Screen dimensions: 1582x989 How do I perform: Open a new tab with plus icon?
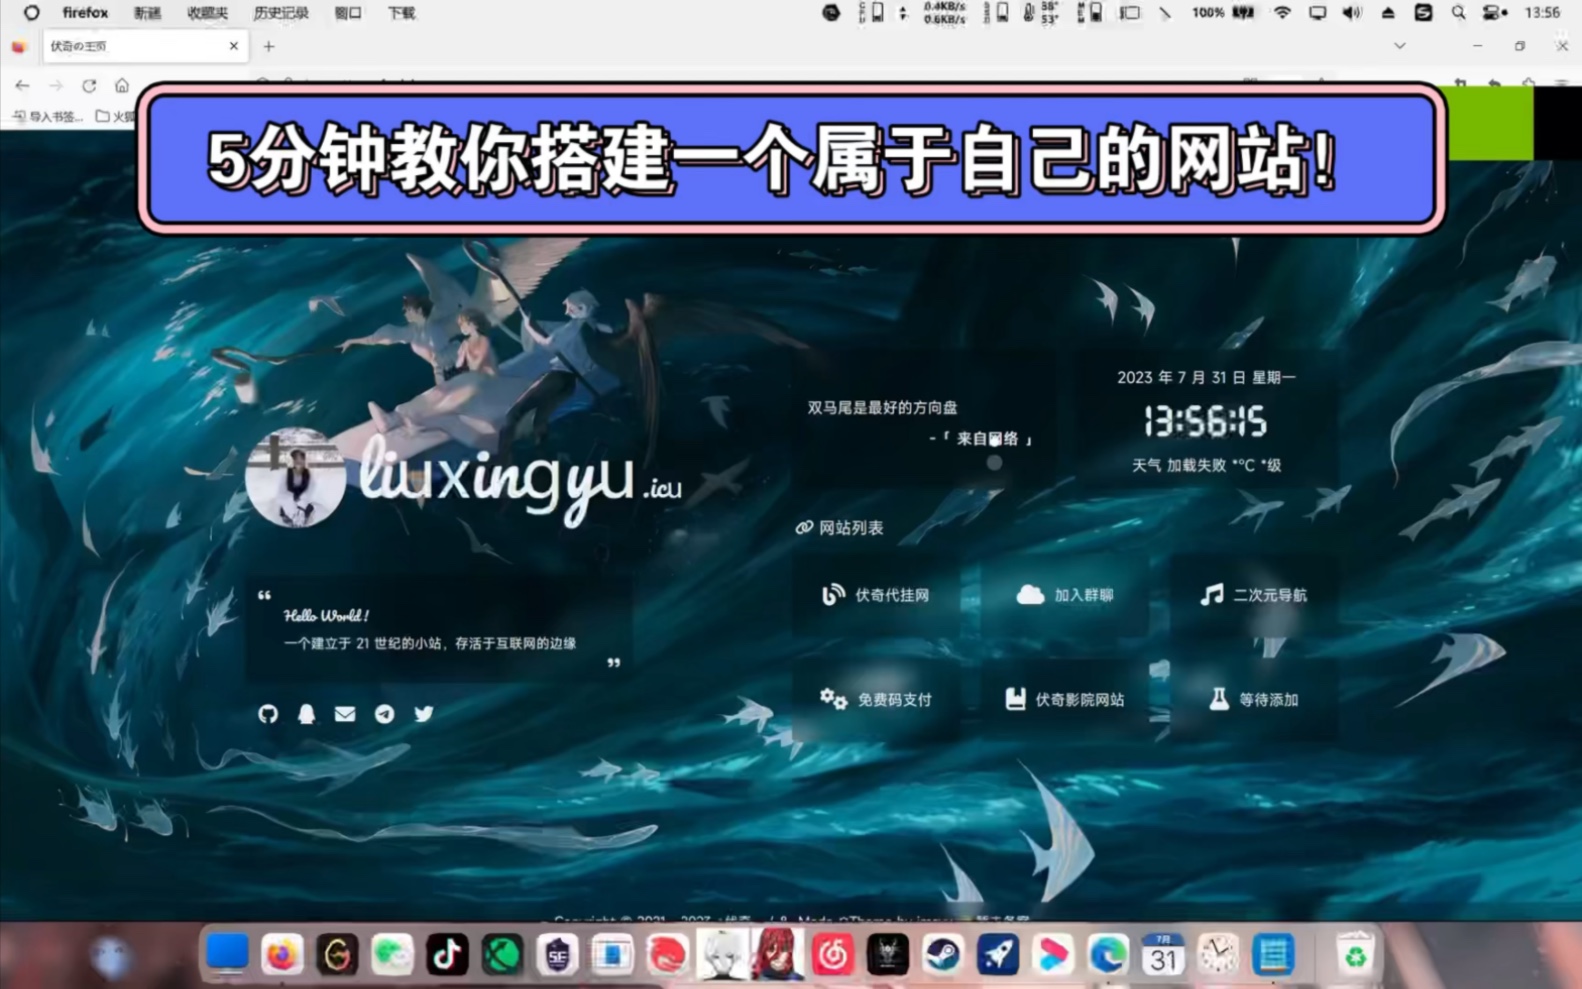[x=268, y=46]
